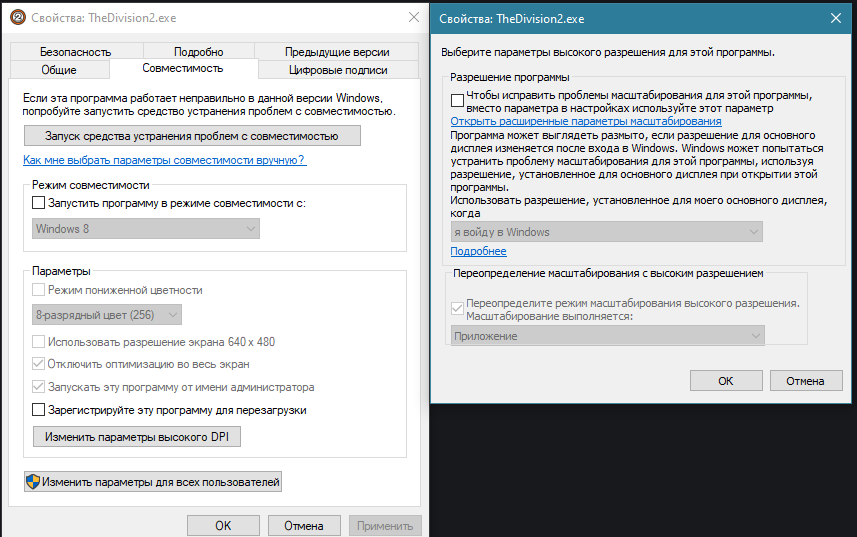Switch to the Безопасность tab
The height and width of the screenshot is (537, 857).
pos(76,52)
